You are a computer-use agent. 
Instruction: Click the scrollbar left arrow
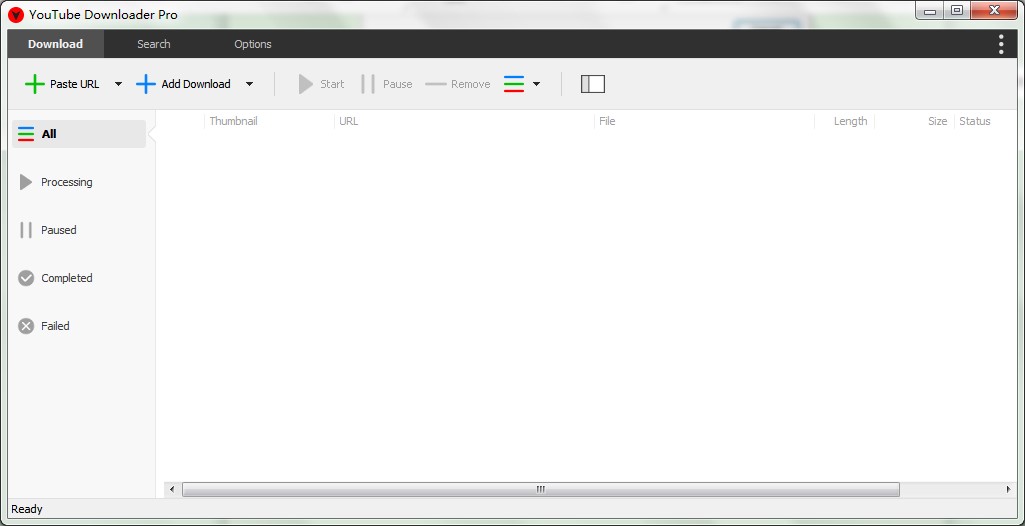tap(172, 489)
